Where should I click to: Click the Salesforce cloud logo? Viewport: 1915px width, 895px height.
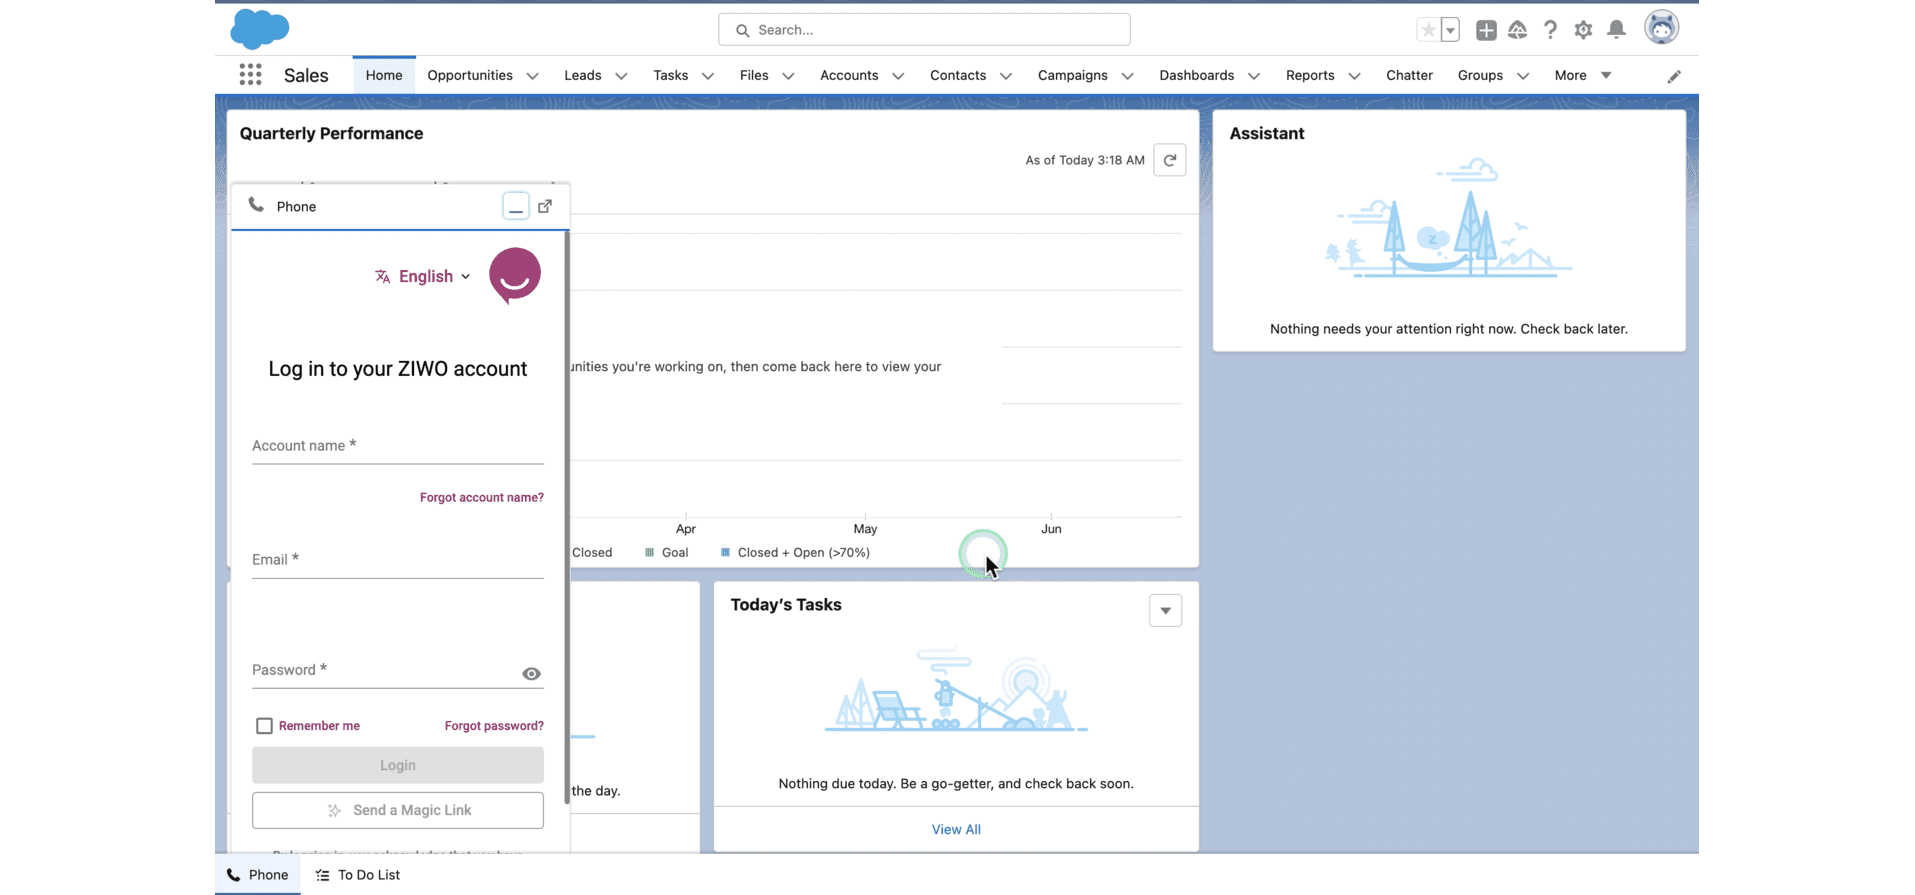260,29
